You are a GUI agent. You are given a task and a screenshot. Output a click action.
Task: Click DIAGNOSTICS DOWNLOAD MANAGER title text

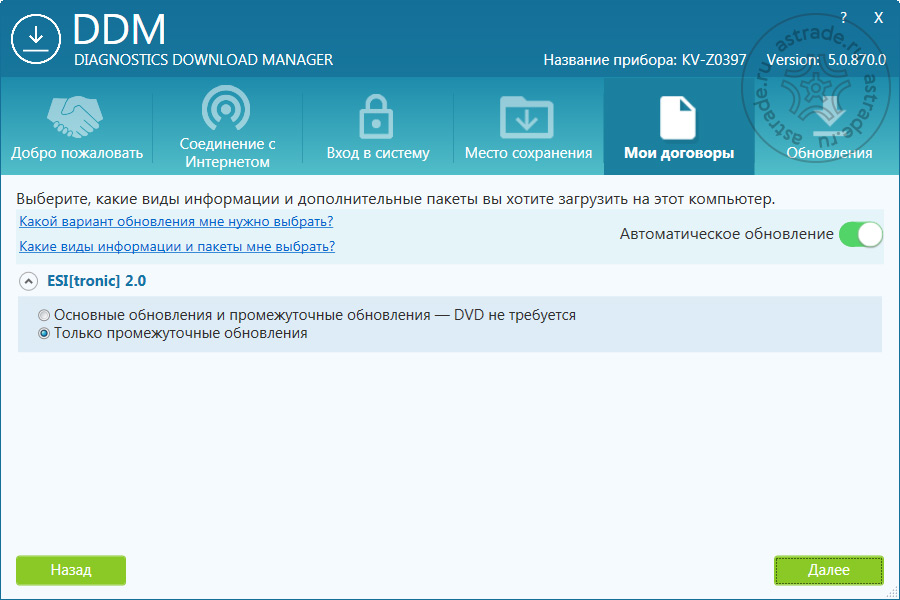click(x=204, y=60)
